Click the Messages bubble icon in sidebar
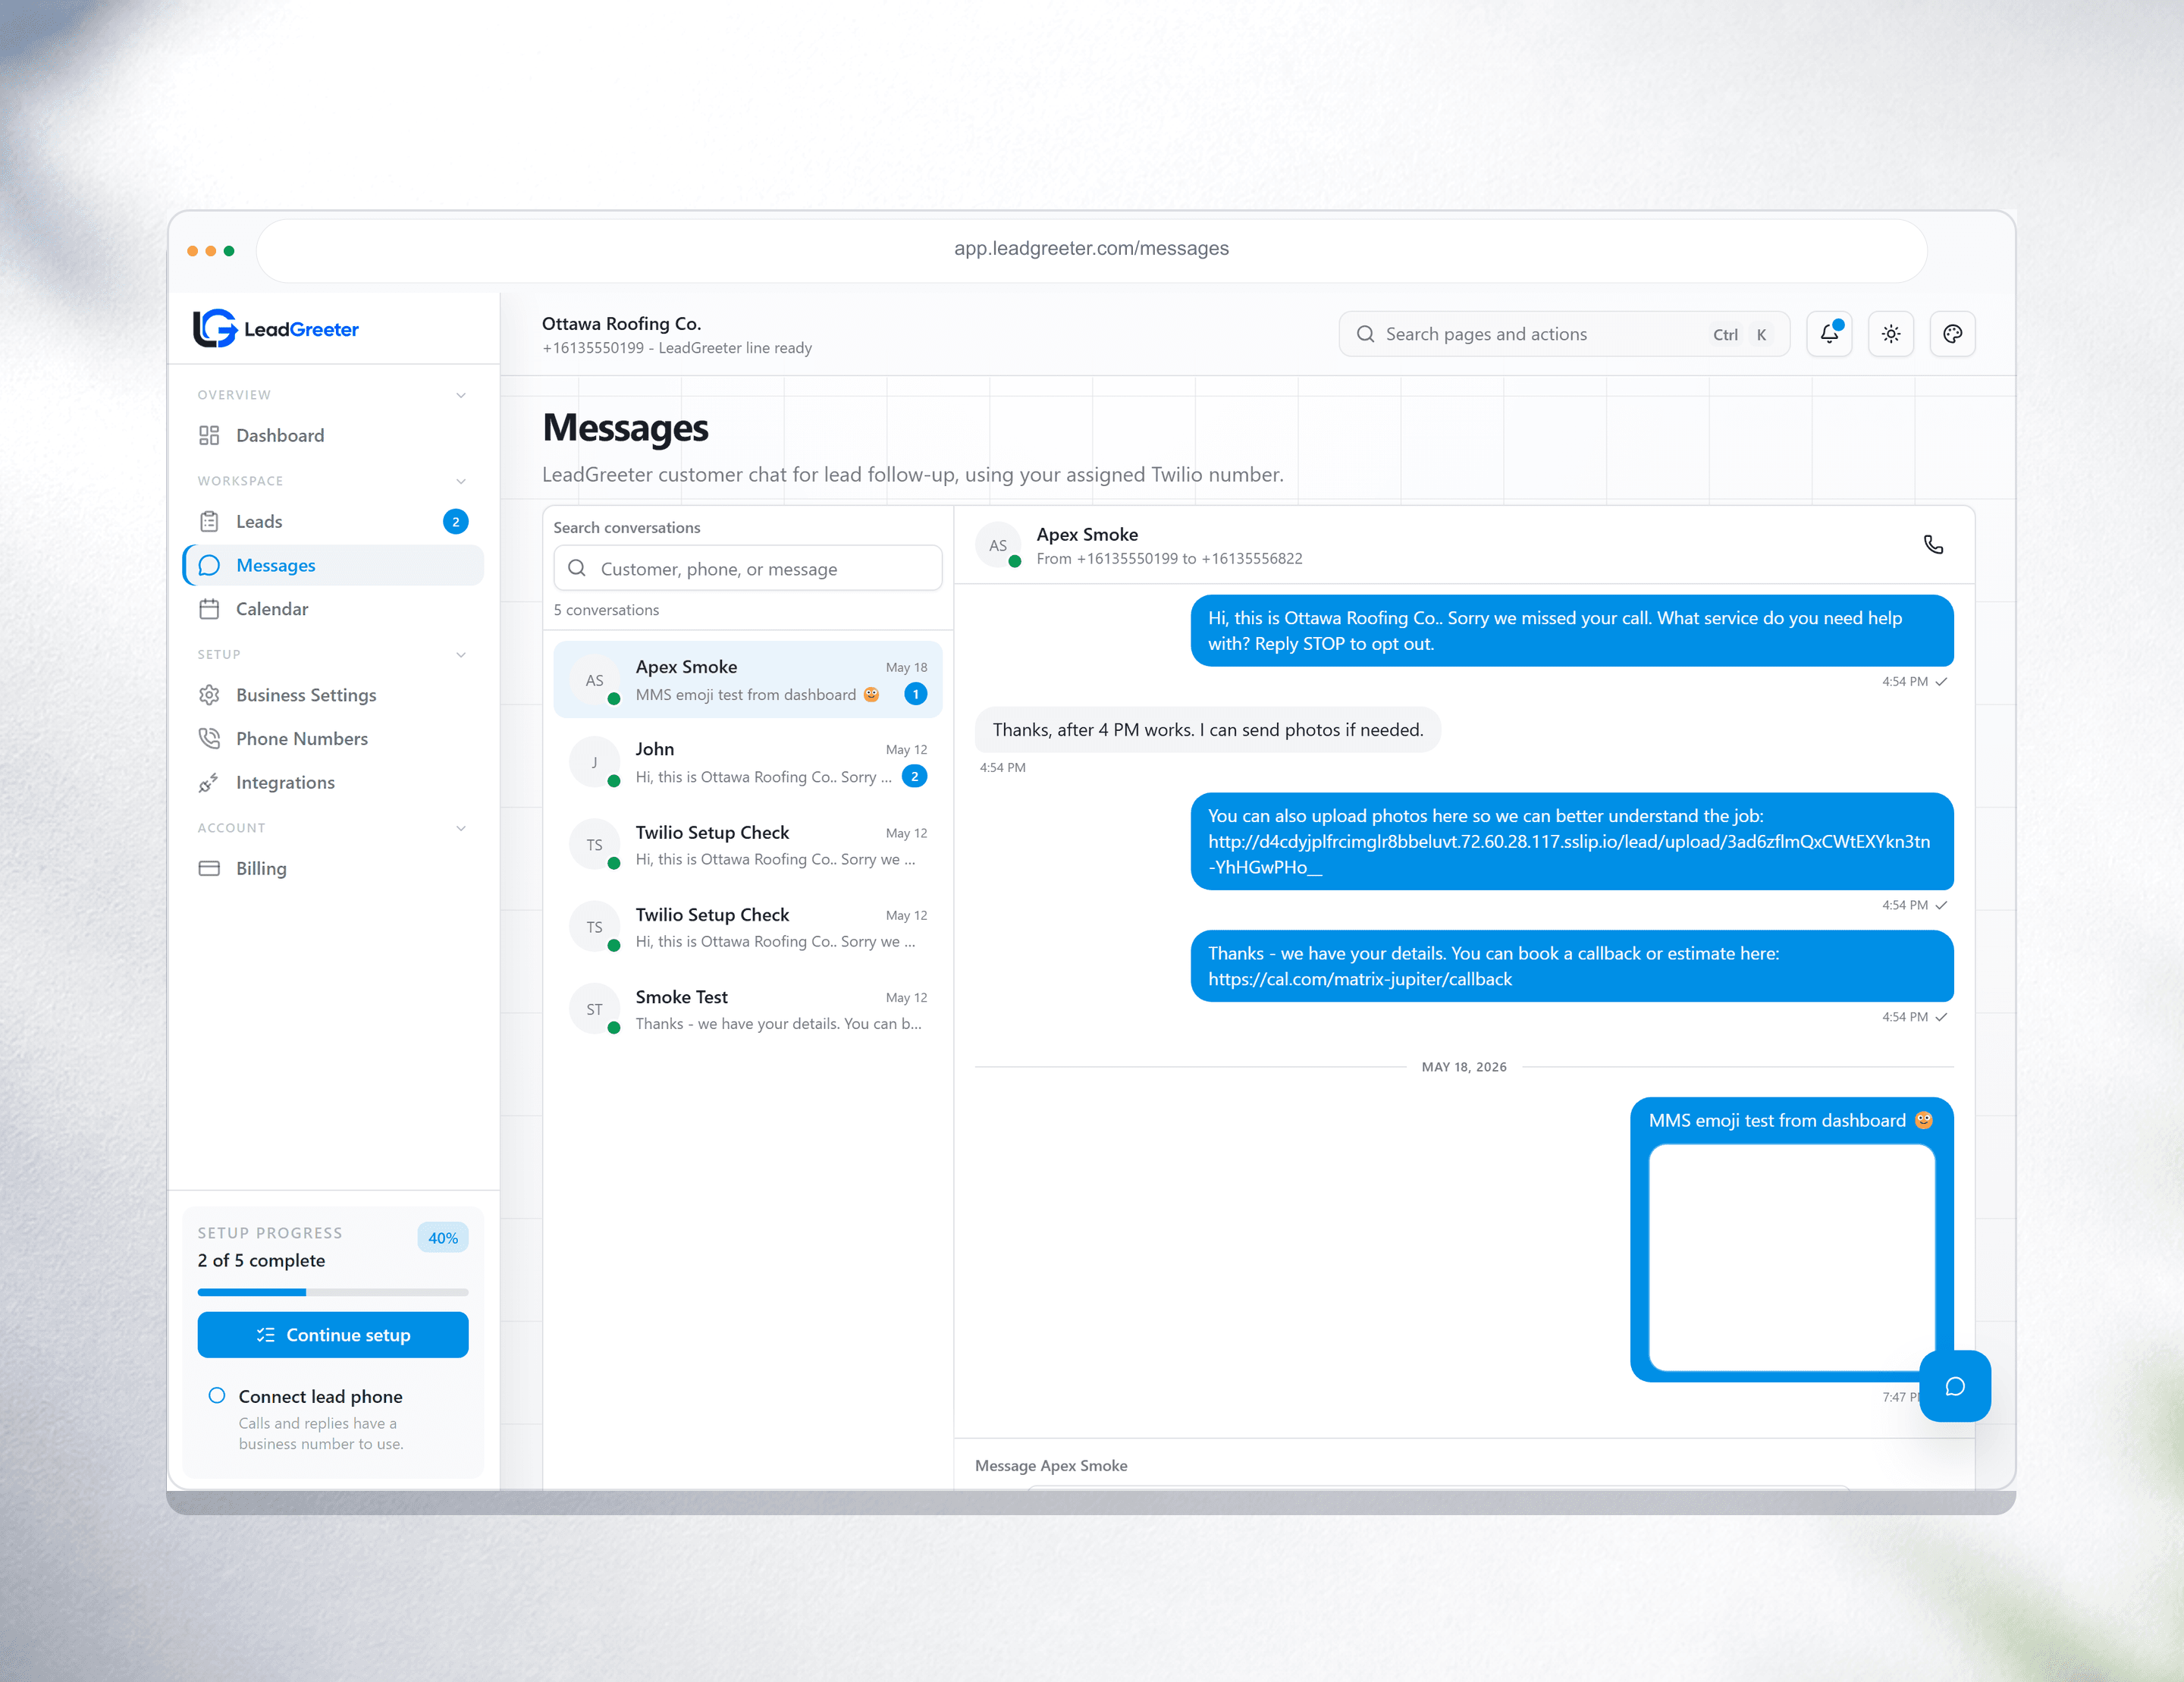Image resolution: width=2184 pixels, height=1682 pixels. pyautogui.click(x=209, y=565)
